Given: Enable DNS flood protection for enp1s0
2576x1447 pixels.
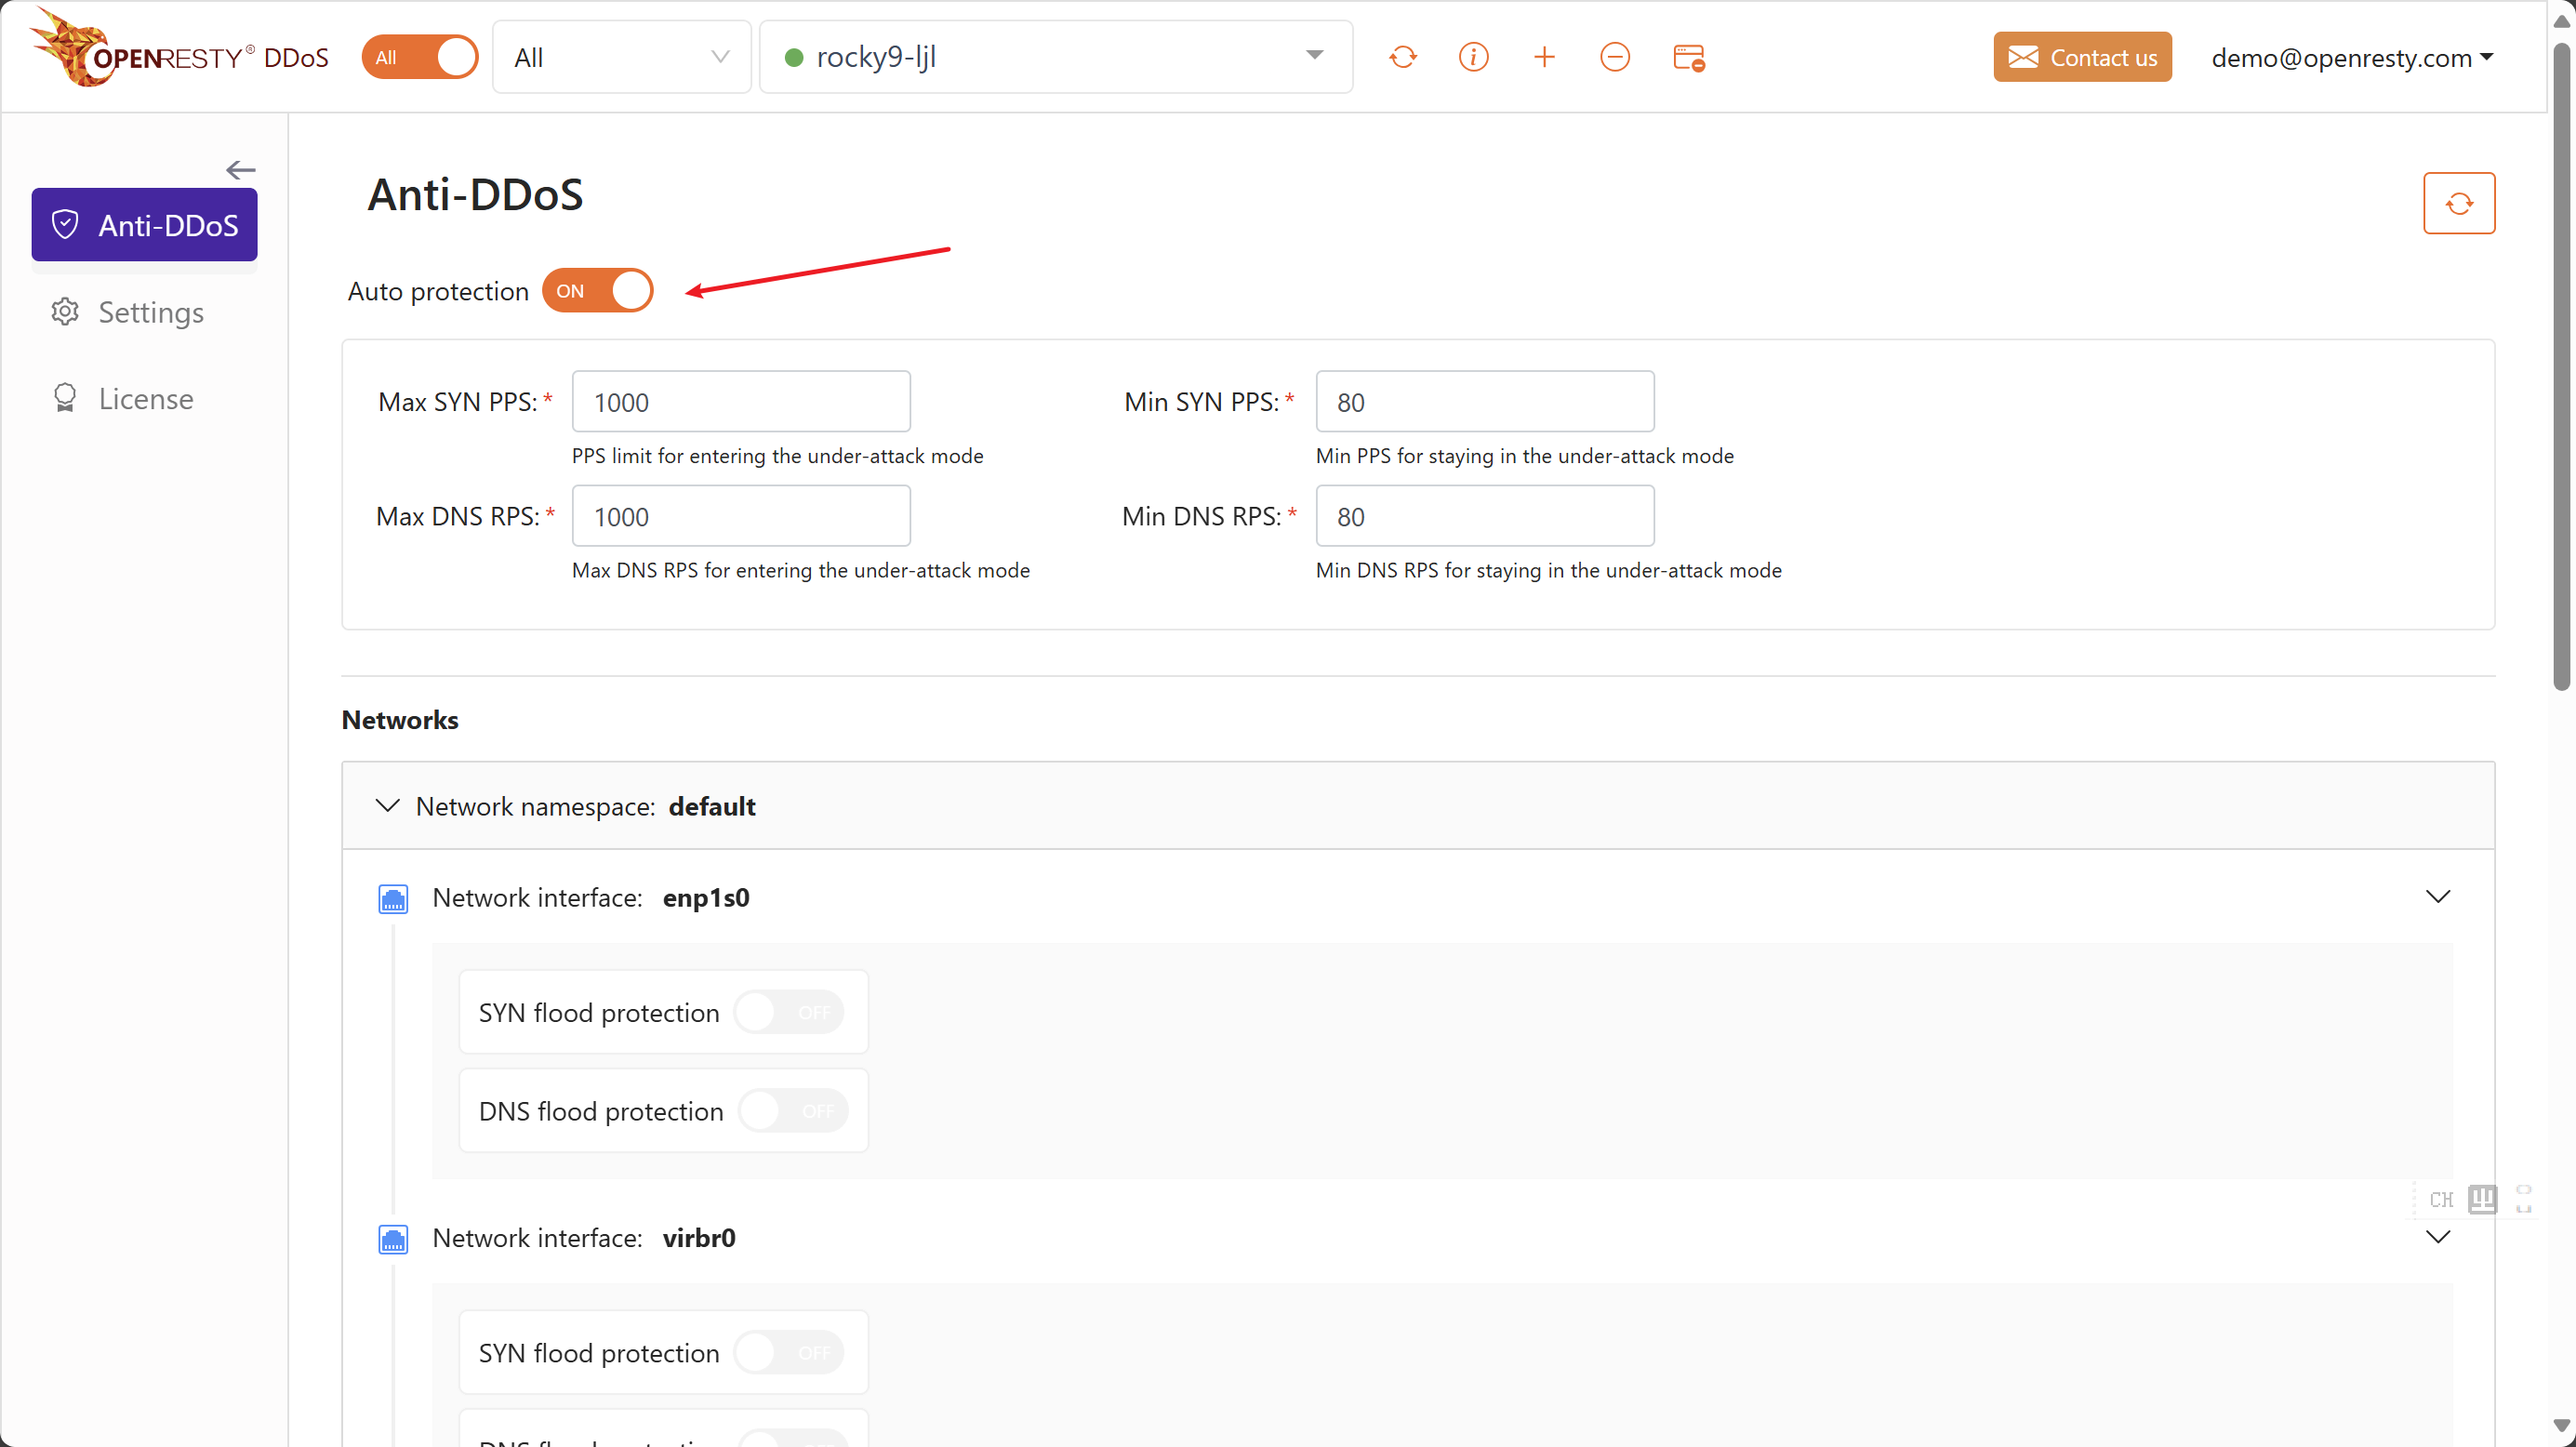Looking at the screenshot, I should pyautogui.click(x=793, y=1111).
